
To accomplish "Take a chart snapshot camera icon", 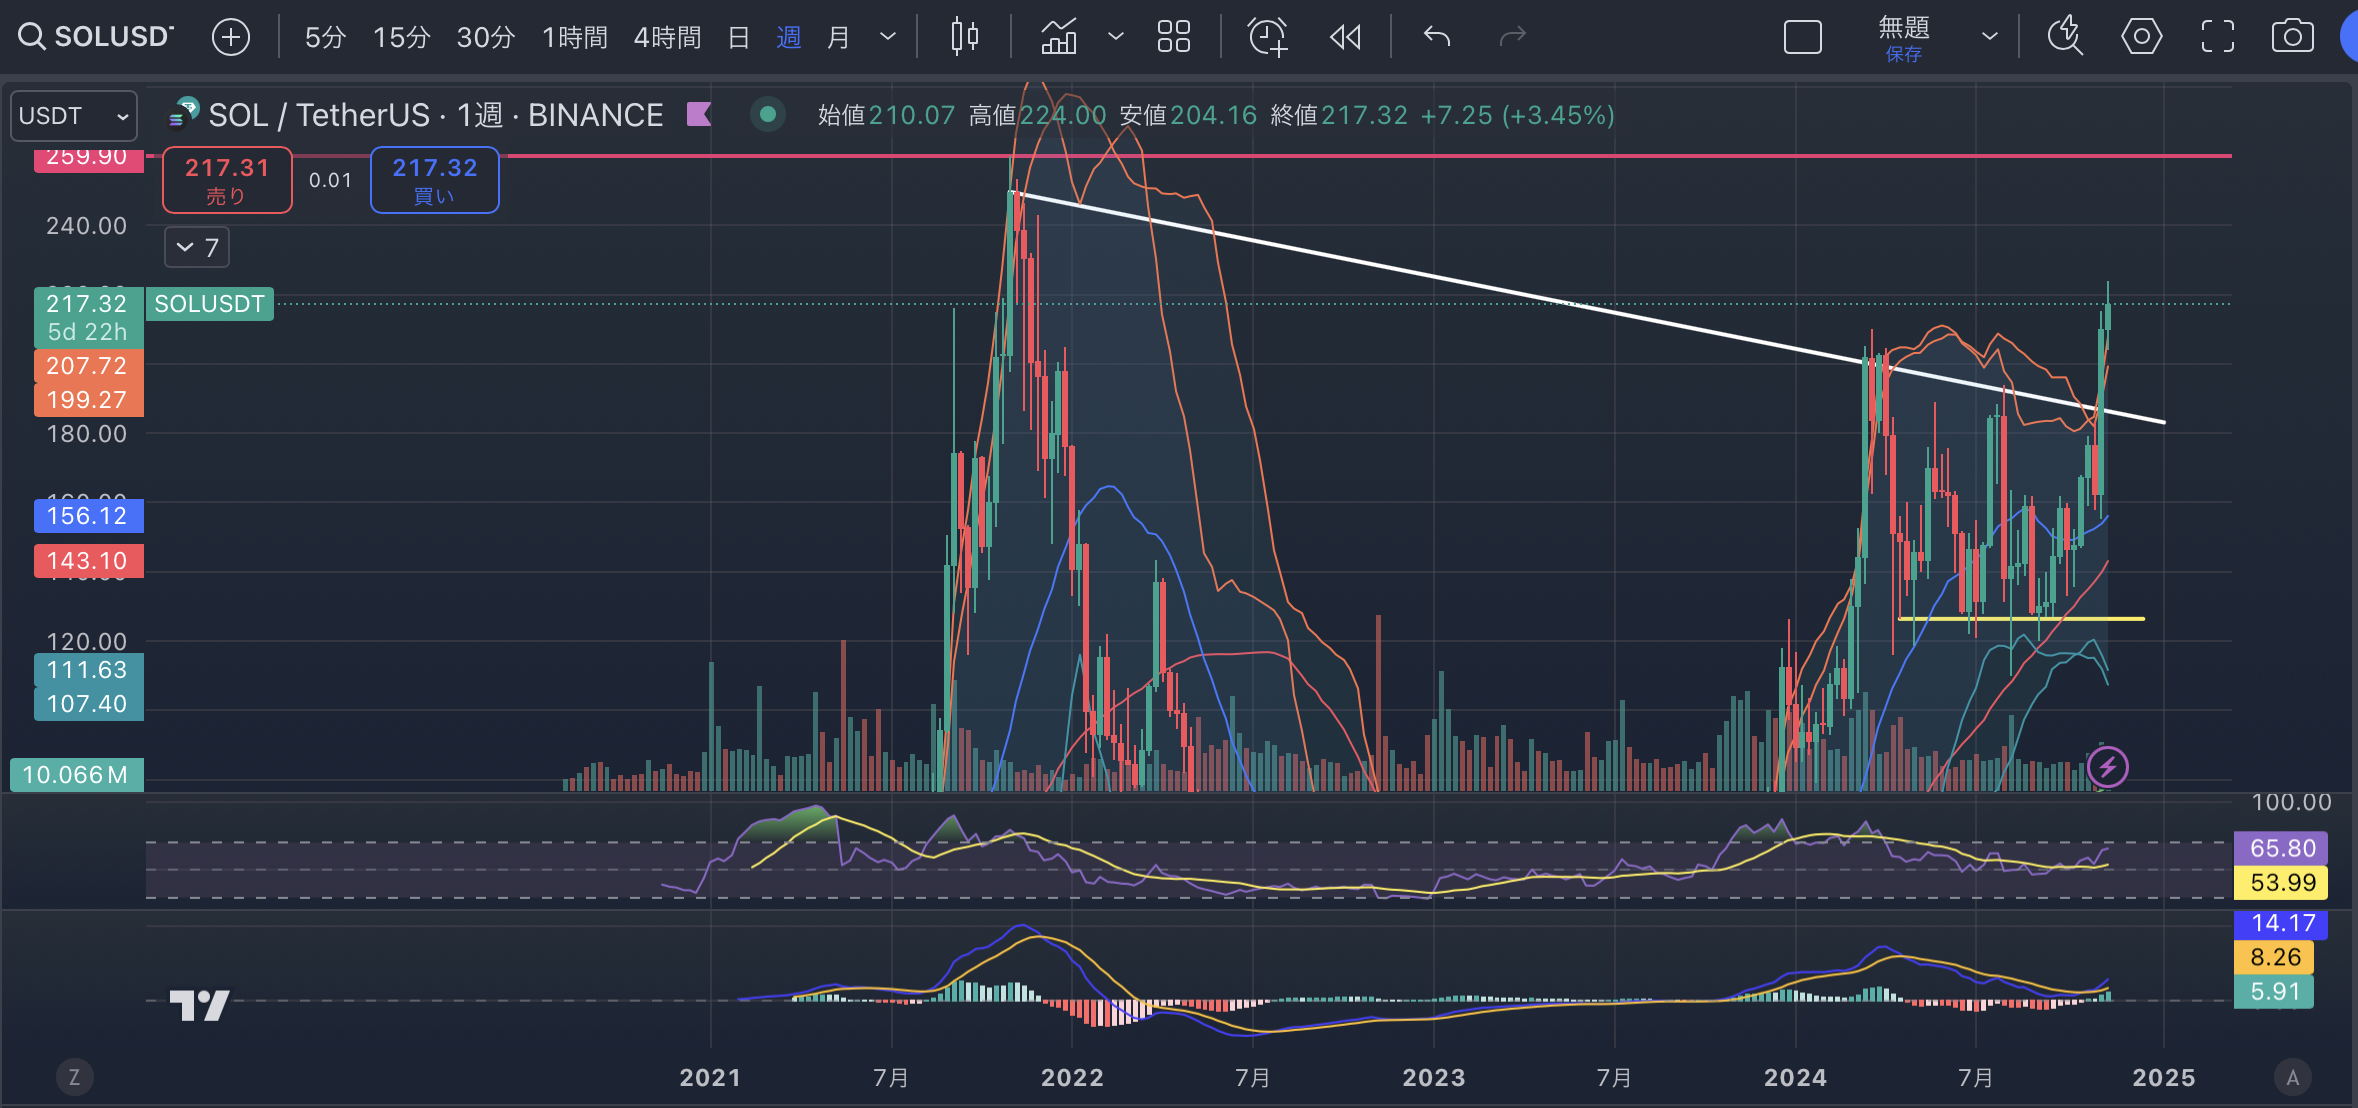I will point(2292,37).
